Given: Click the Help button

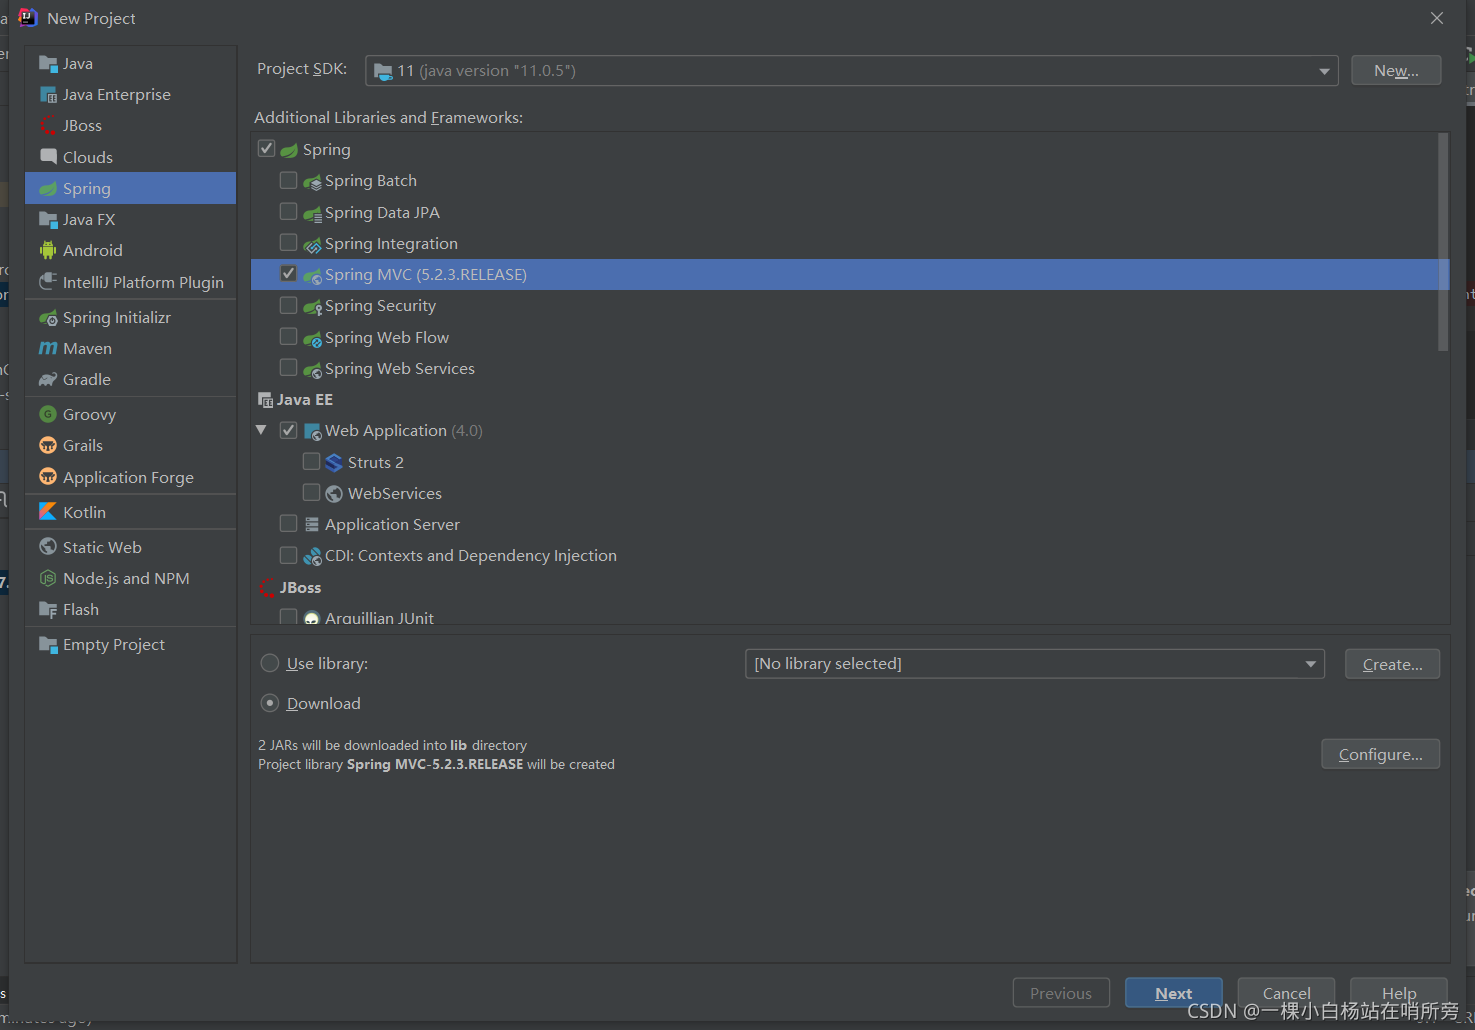Looking at the screenshot, I should point(1398,993).
